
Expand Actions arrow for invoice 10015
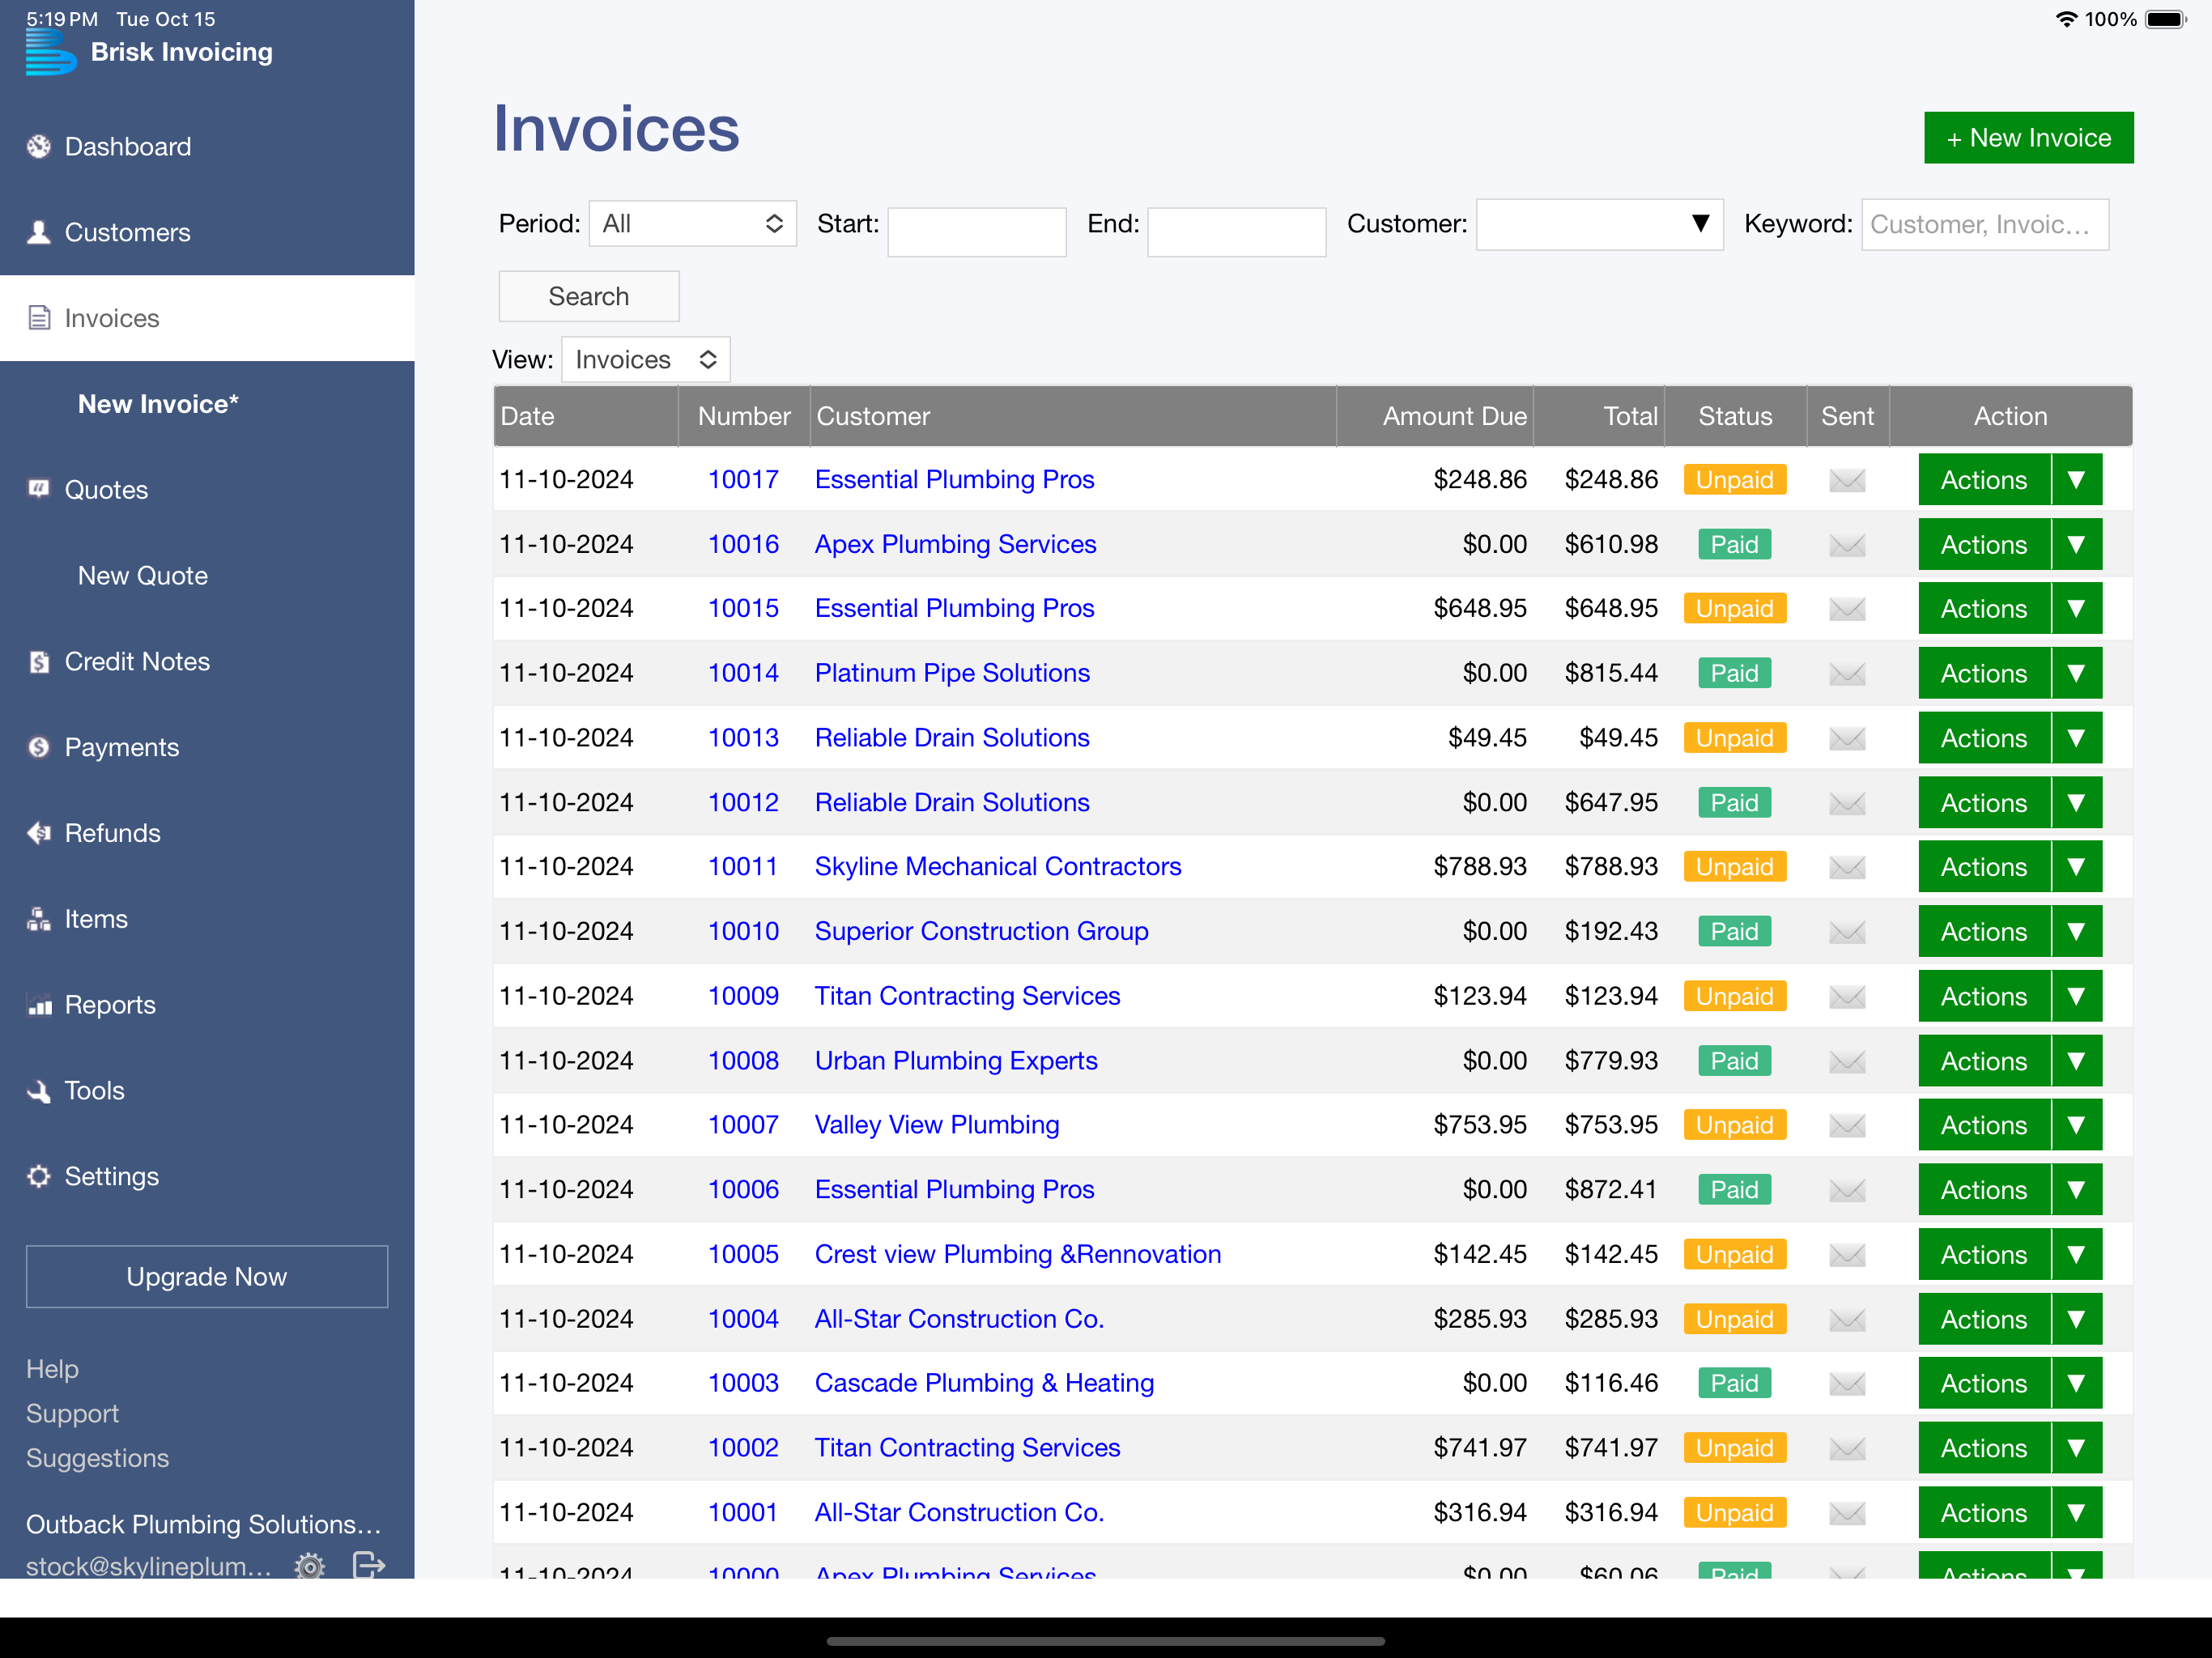[x=2076, y=609]
